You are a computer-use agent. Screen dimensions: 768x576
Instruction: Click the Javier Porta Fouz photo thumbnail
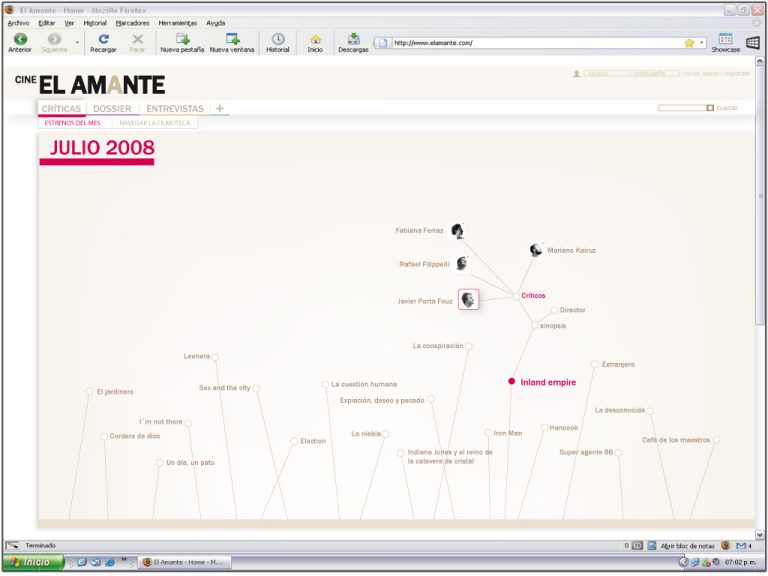468,299
